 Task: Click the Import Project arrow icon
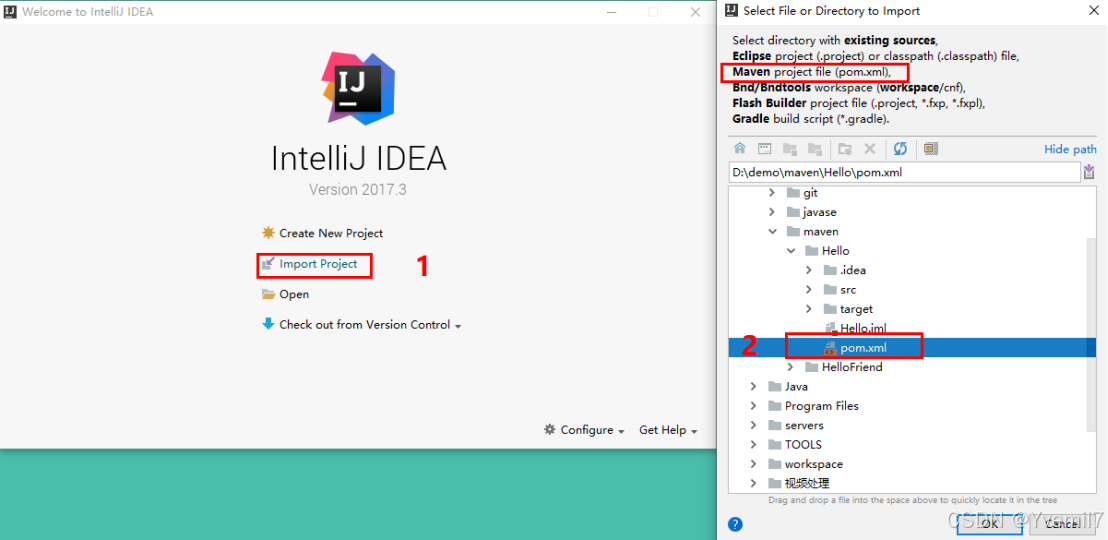click(268, 264)
